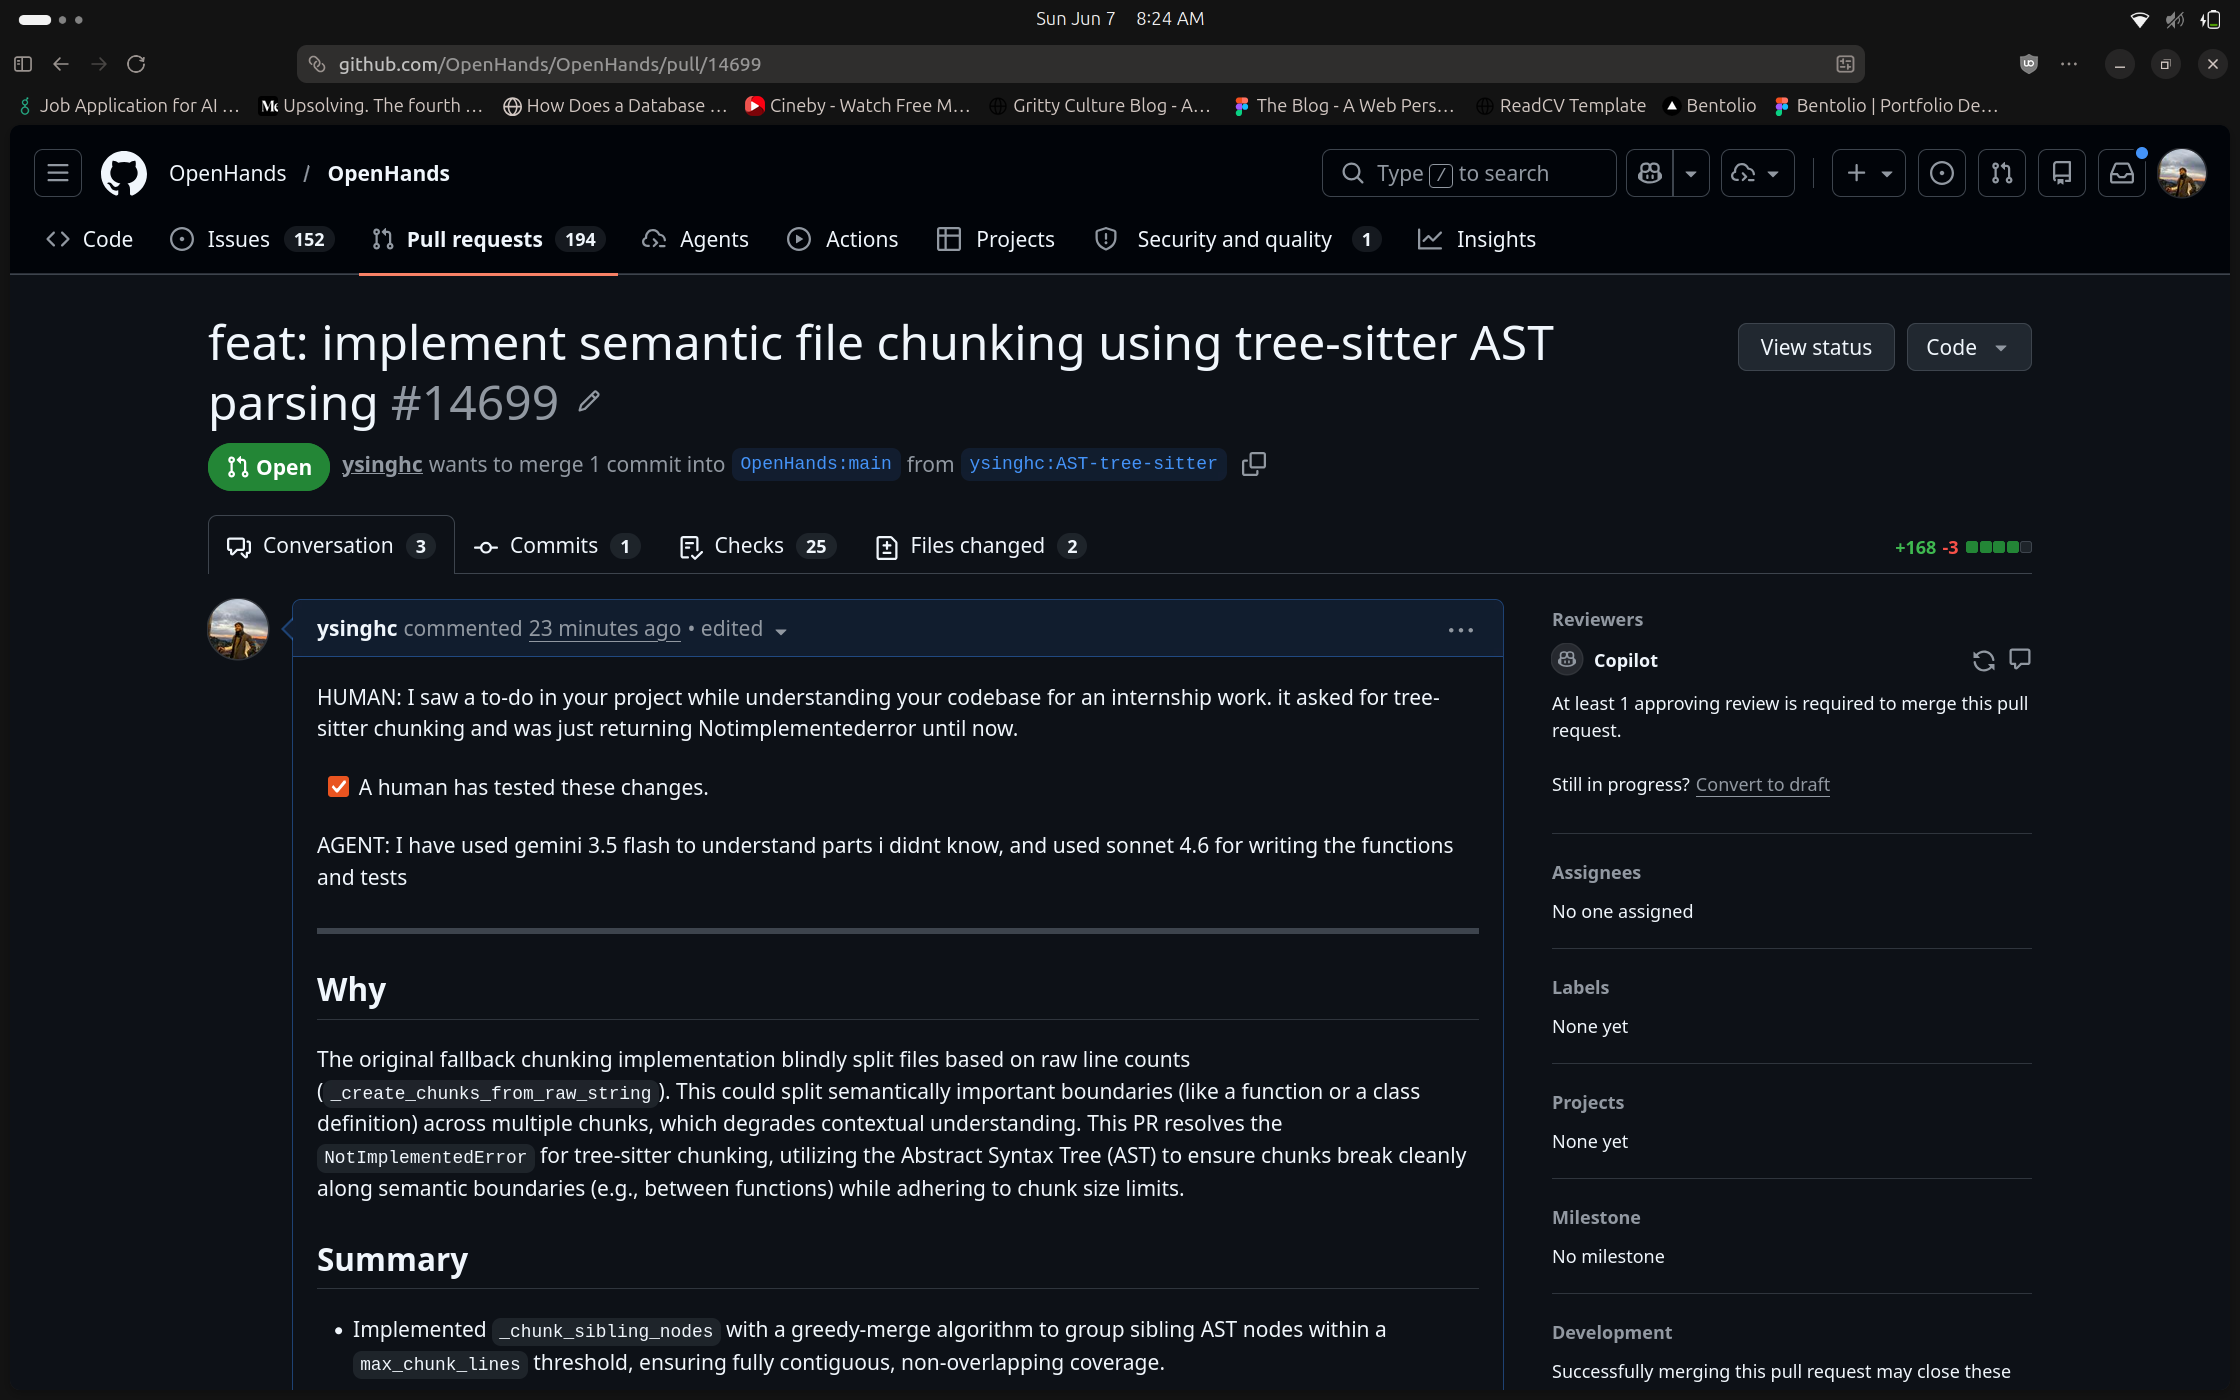Click the diff stat bar indicator
Image resolution: width=2240 pixels, height=1400 pixels.
(x=1998, y=547)
